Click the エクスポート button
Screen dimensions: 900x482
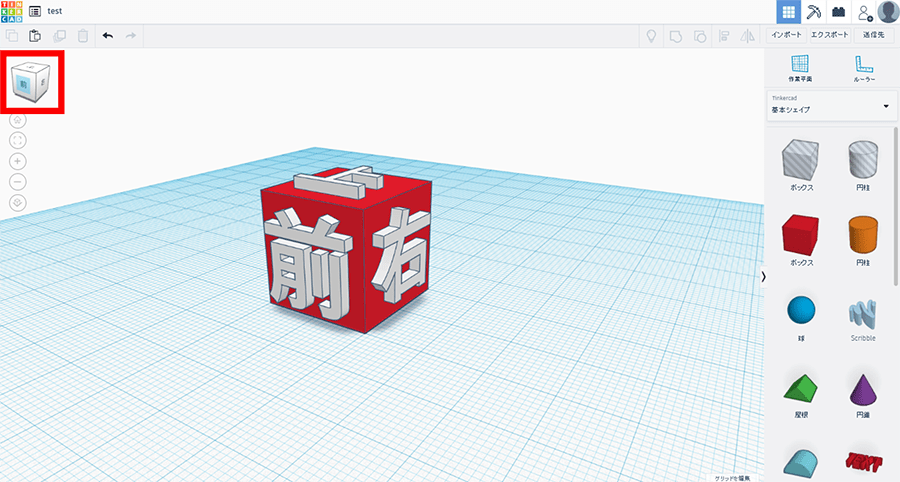pyautogui.click(x=829, y=35)
